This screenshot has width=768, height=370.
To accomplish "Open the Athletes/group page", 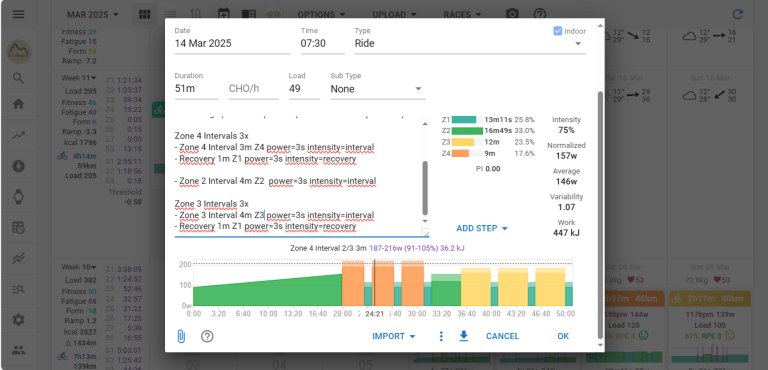I will click(x=18, y=350).
